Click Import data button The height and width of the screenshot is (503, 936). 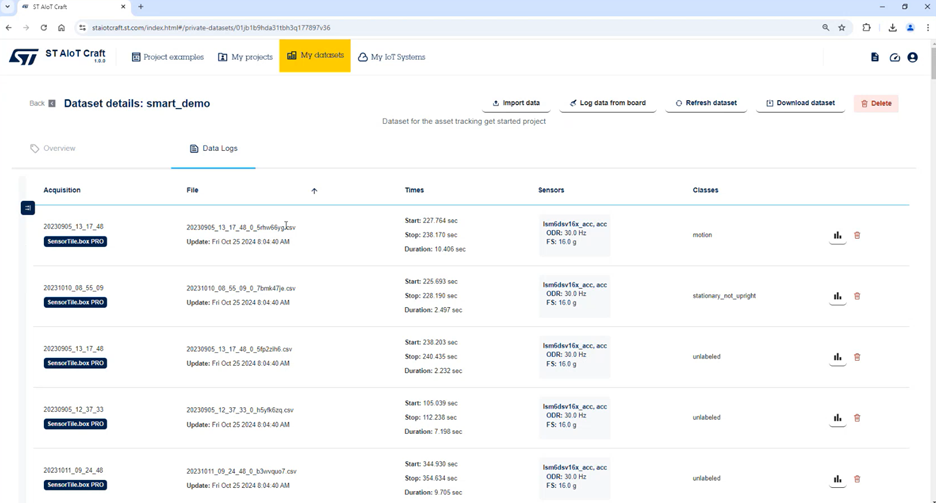[x=516, y=103]
